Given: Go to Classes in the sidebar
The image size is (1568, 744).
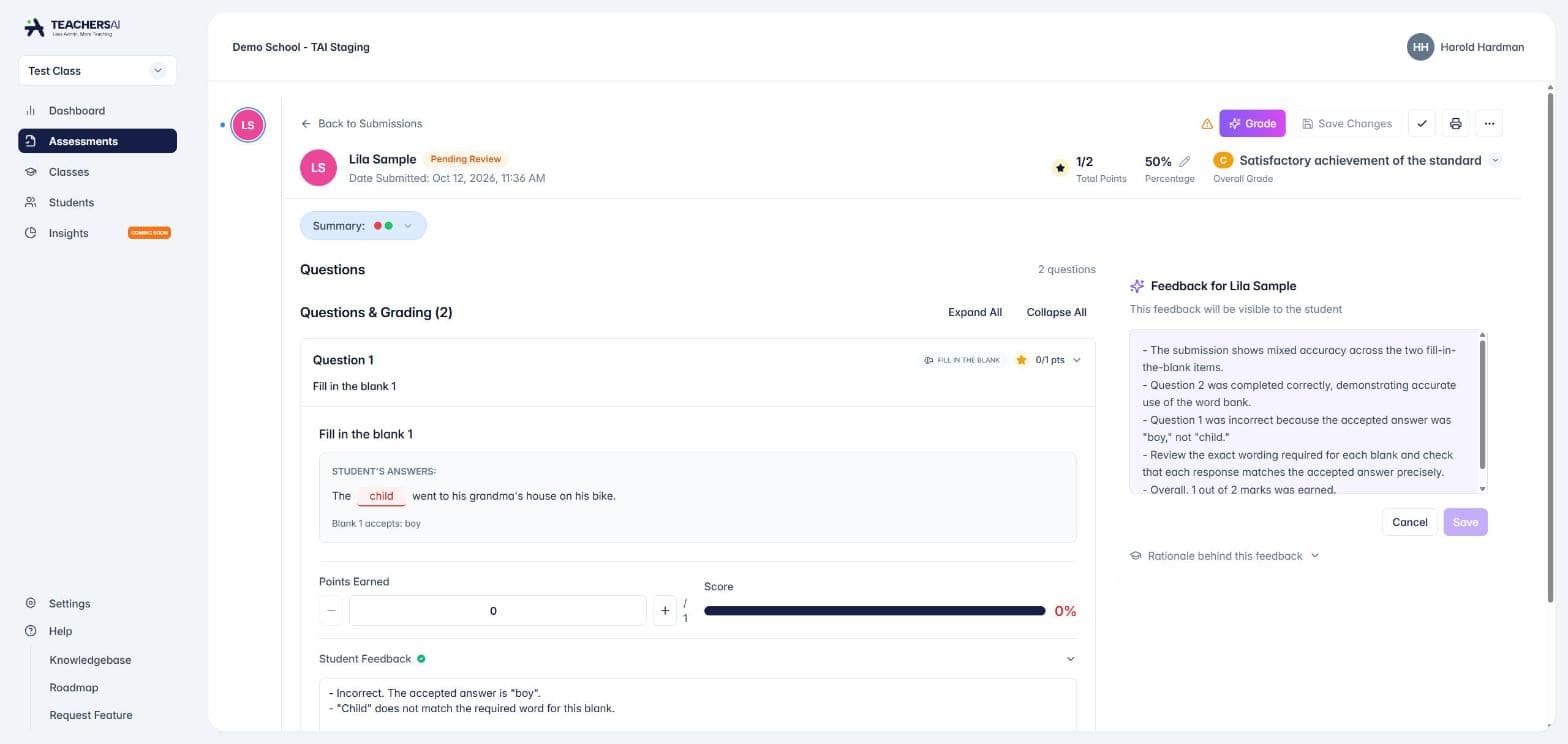Looking at the screenshot, I should (97, 172).
